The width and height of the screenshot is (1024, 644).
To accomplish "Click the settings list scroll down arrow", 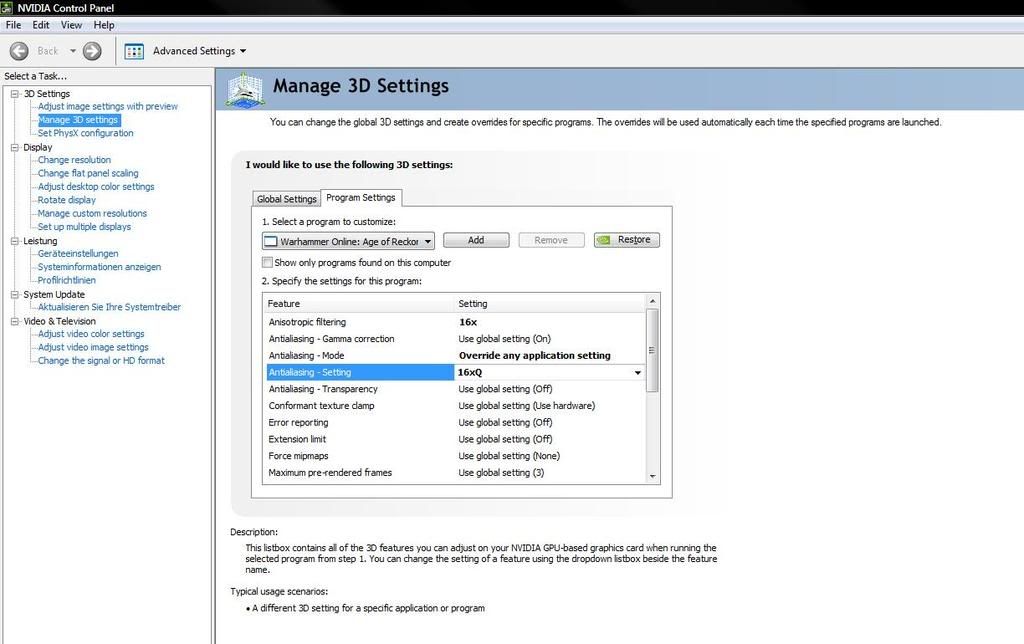I will pyautogui.click(x=652, y=476).
